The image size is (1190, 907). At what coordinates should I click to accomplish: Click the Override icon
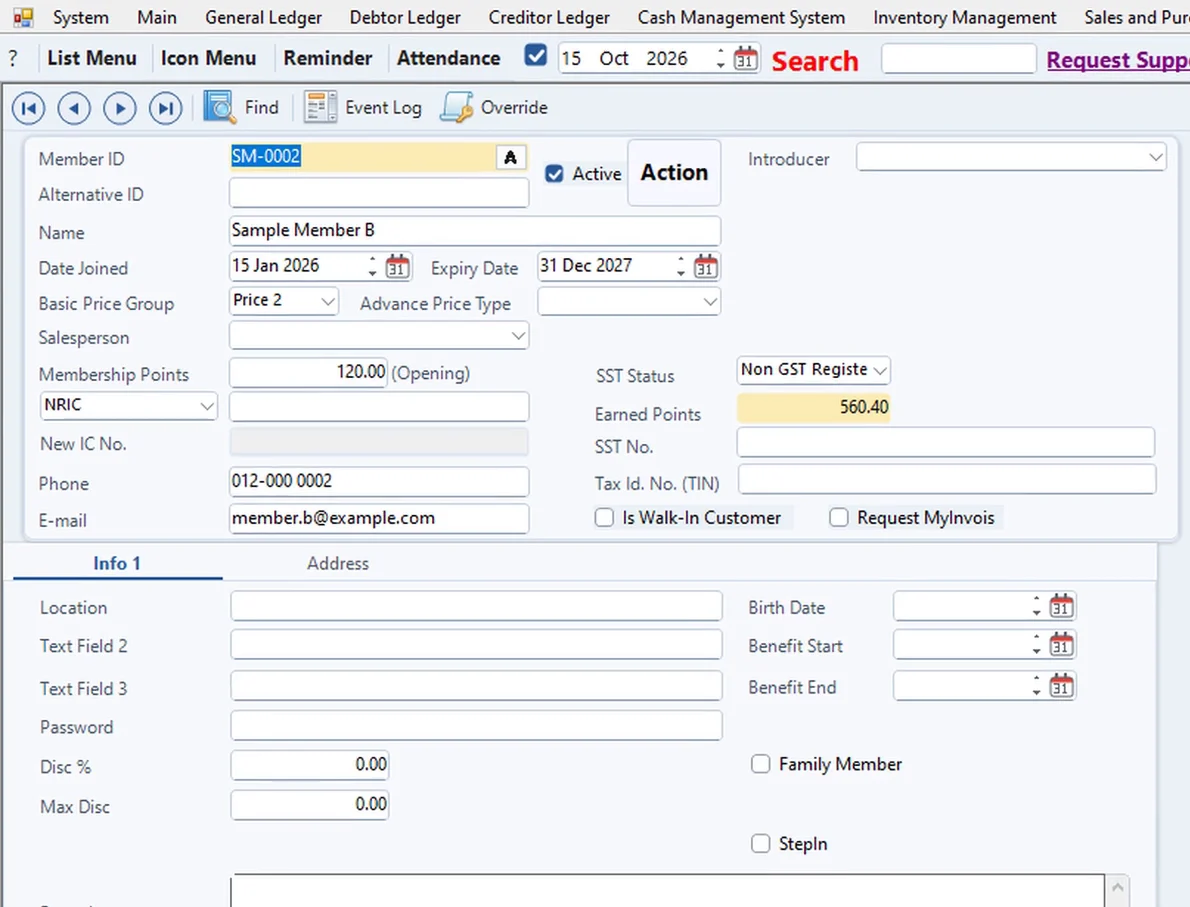pos(456,107)
